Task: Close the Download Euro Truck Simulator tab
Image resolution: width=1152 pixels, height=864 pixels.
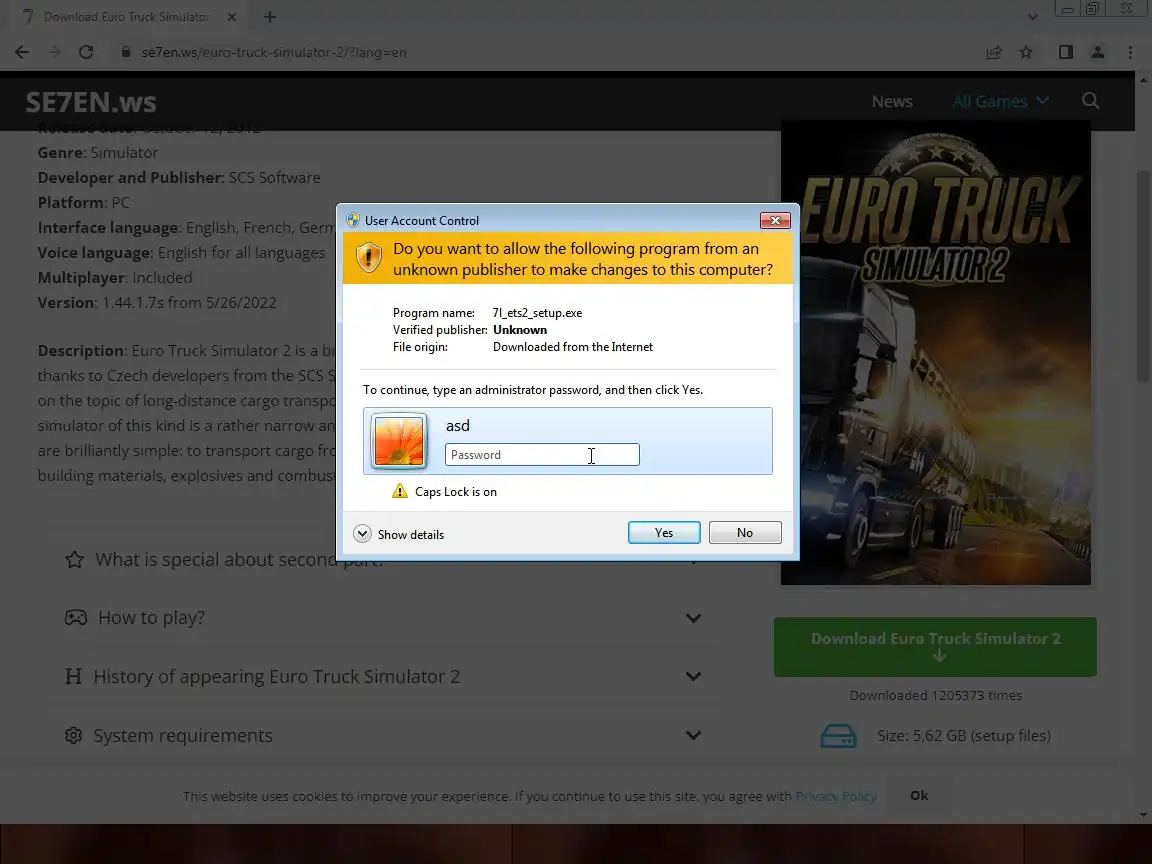Action: point(231,17)
